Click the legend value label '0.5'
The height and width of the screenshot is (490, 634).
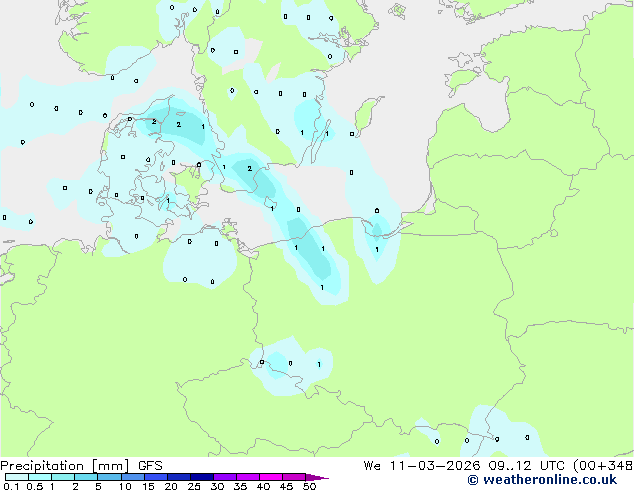[x=34, y=486]
